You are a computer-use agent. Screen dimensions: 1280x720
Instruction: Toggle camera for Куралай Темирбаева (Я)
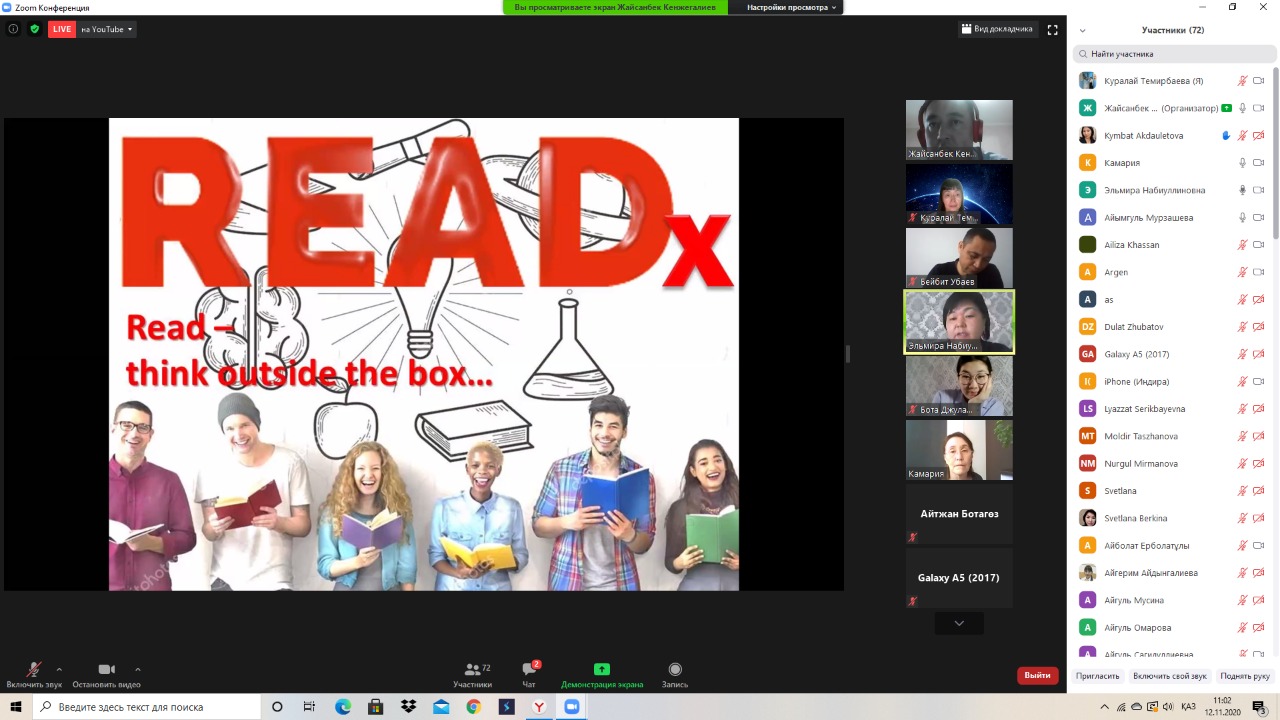pos(1259,81)
